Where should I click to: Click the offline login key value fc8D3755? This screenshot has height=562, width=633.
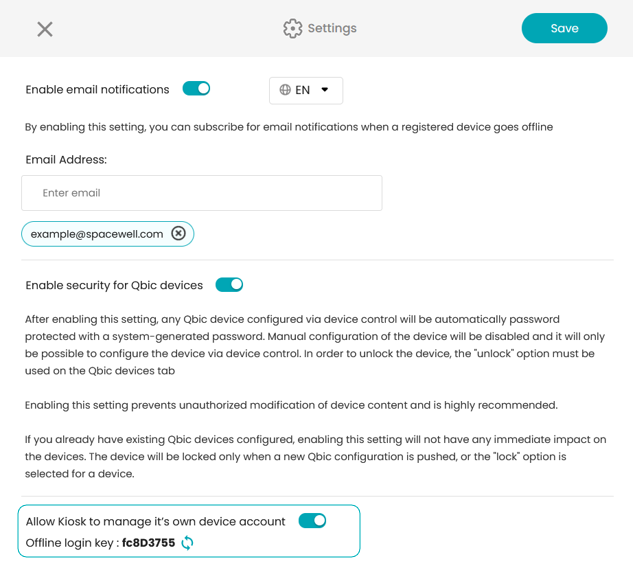coord(149,543)
